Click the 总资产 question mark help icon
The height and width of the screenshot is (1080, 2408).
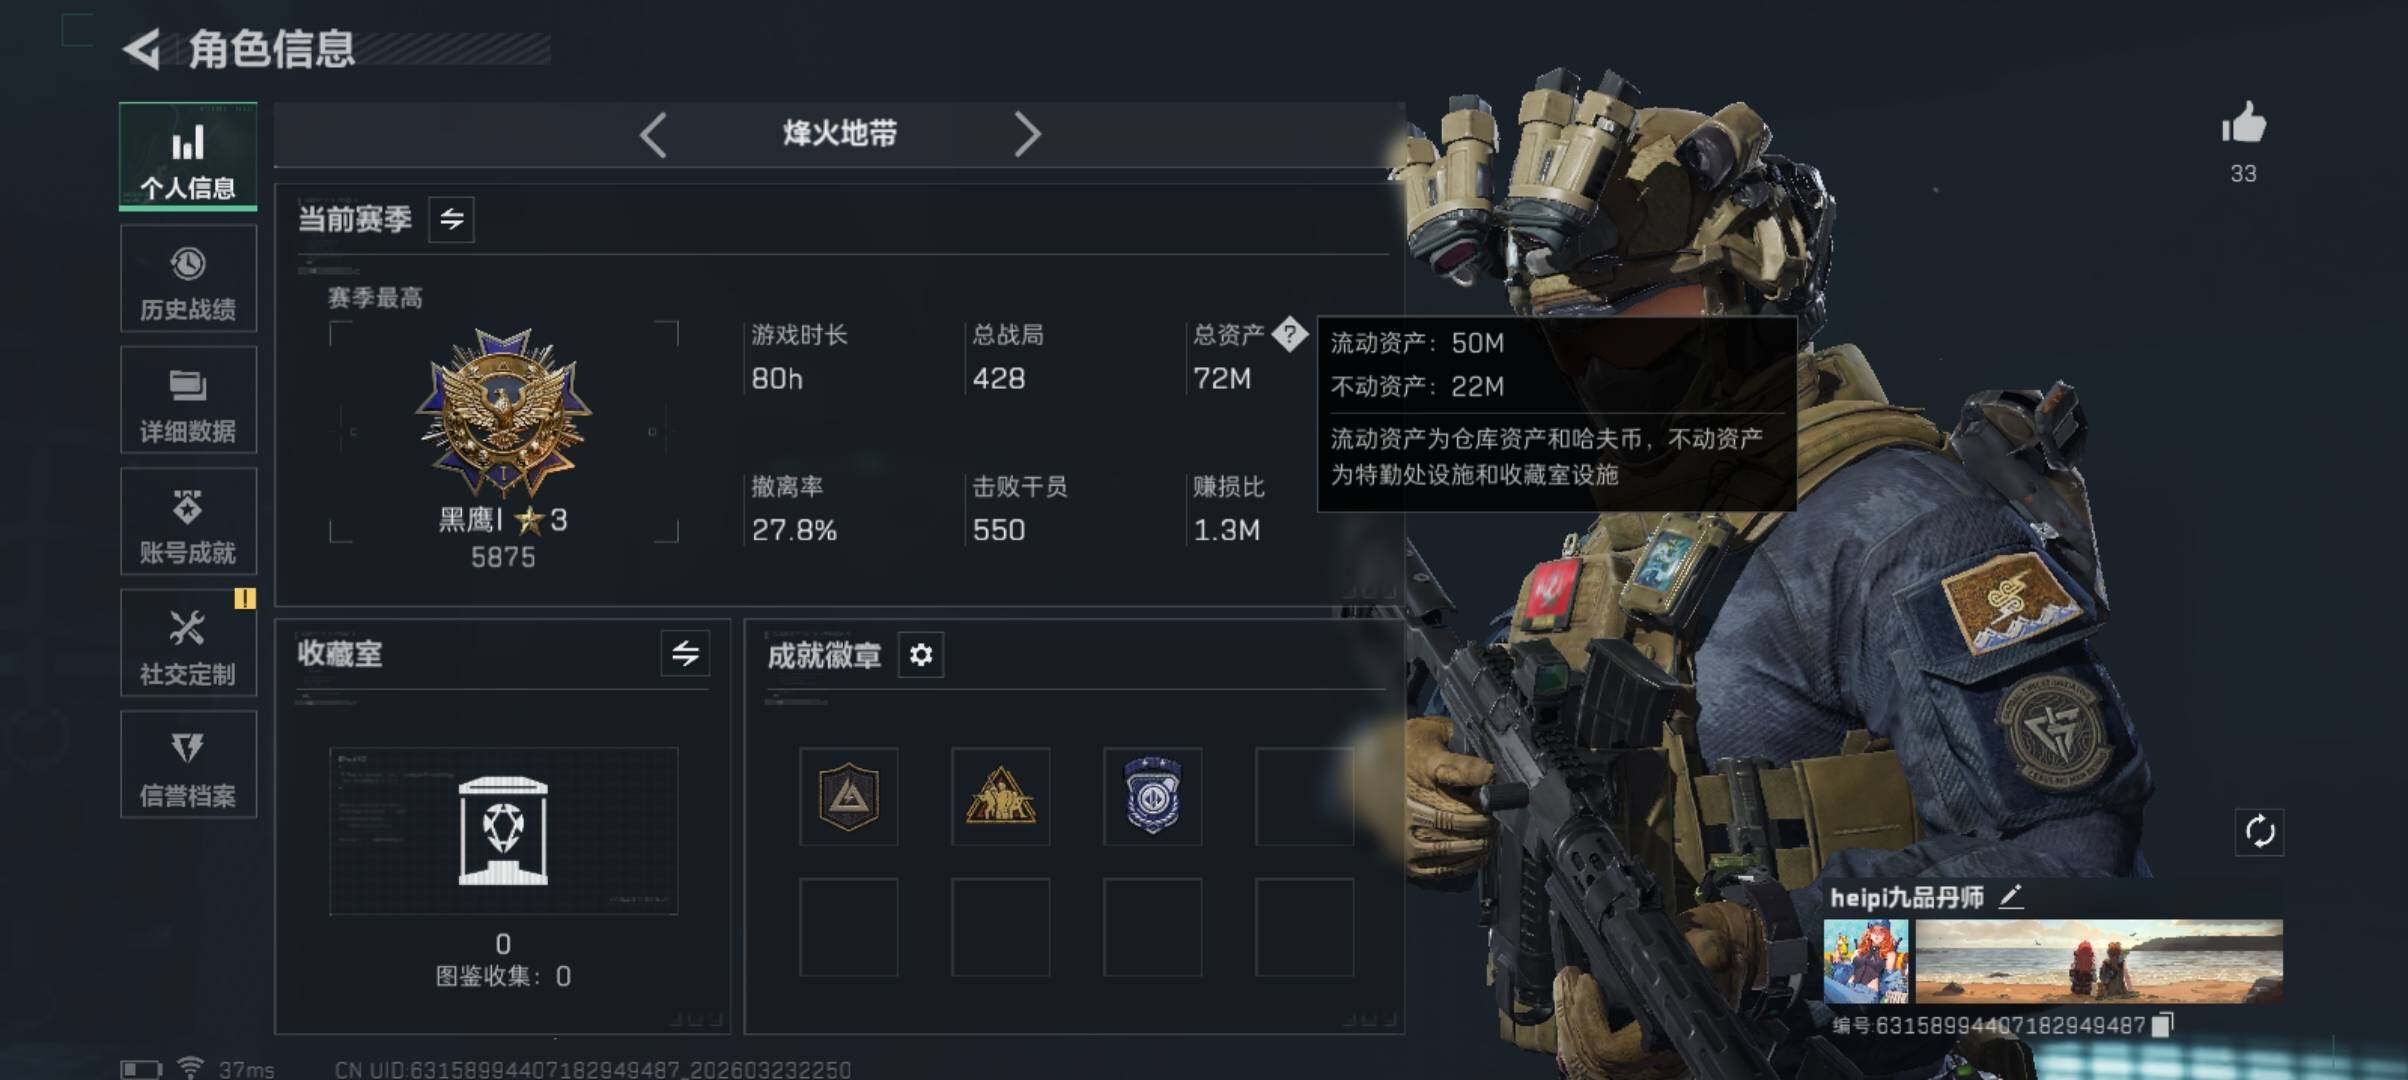(x=1289, y=334)
